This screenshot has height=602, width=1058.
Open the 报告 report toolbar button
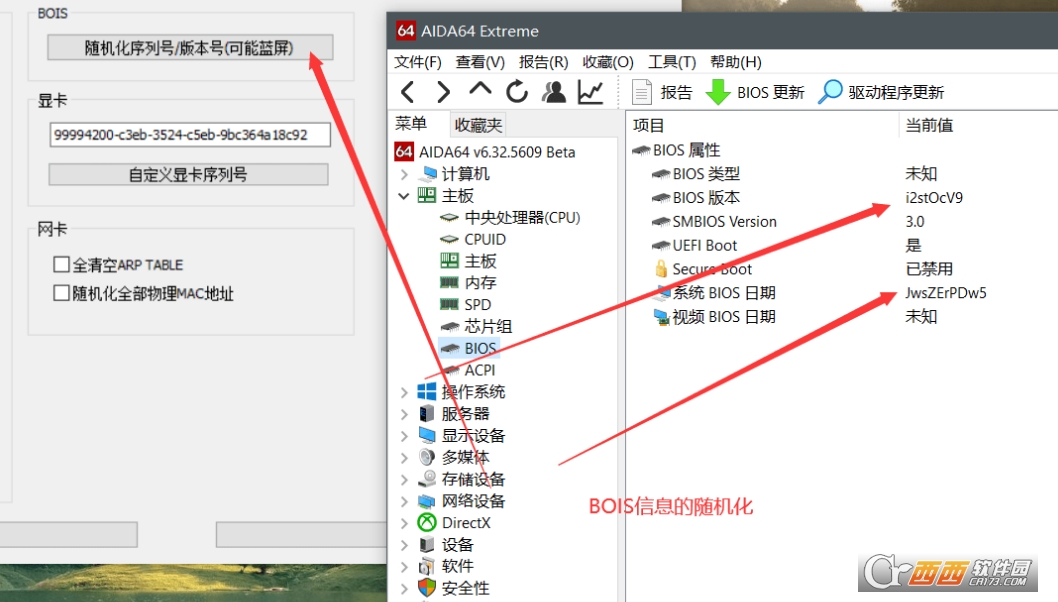[x=664, y=92]
